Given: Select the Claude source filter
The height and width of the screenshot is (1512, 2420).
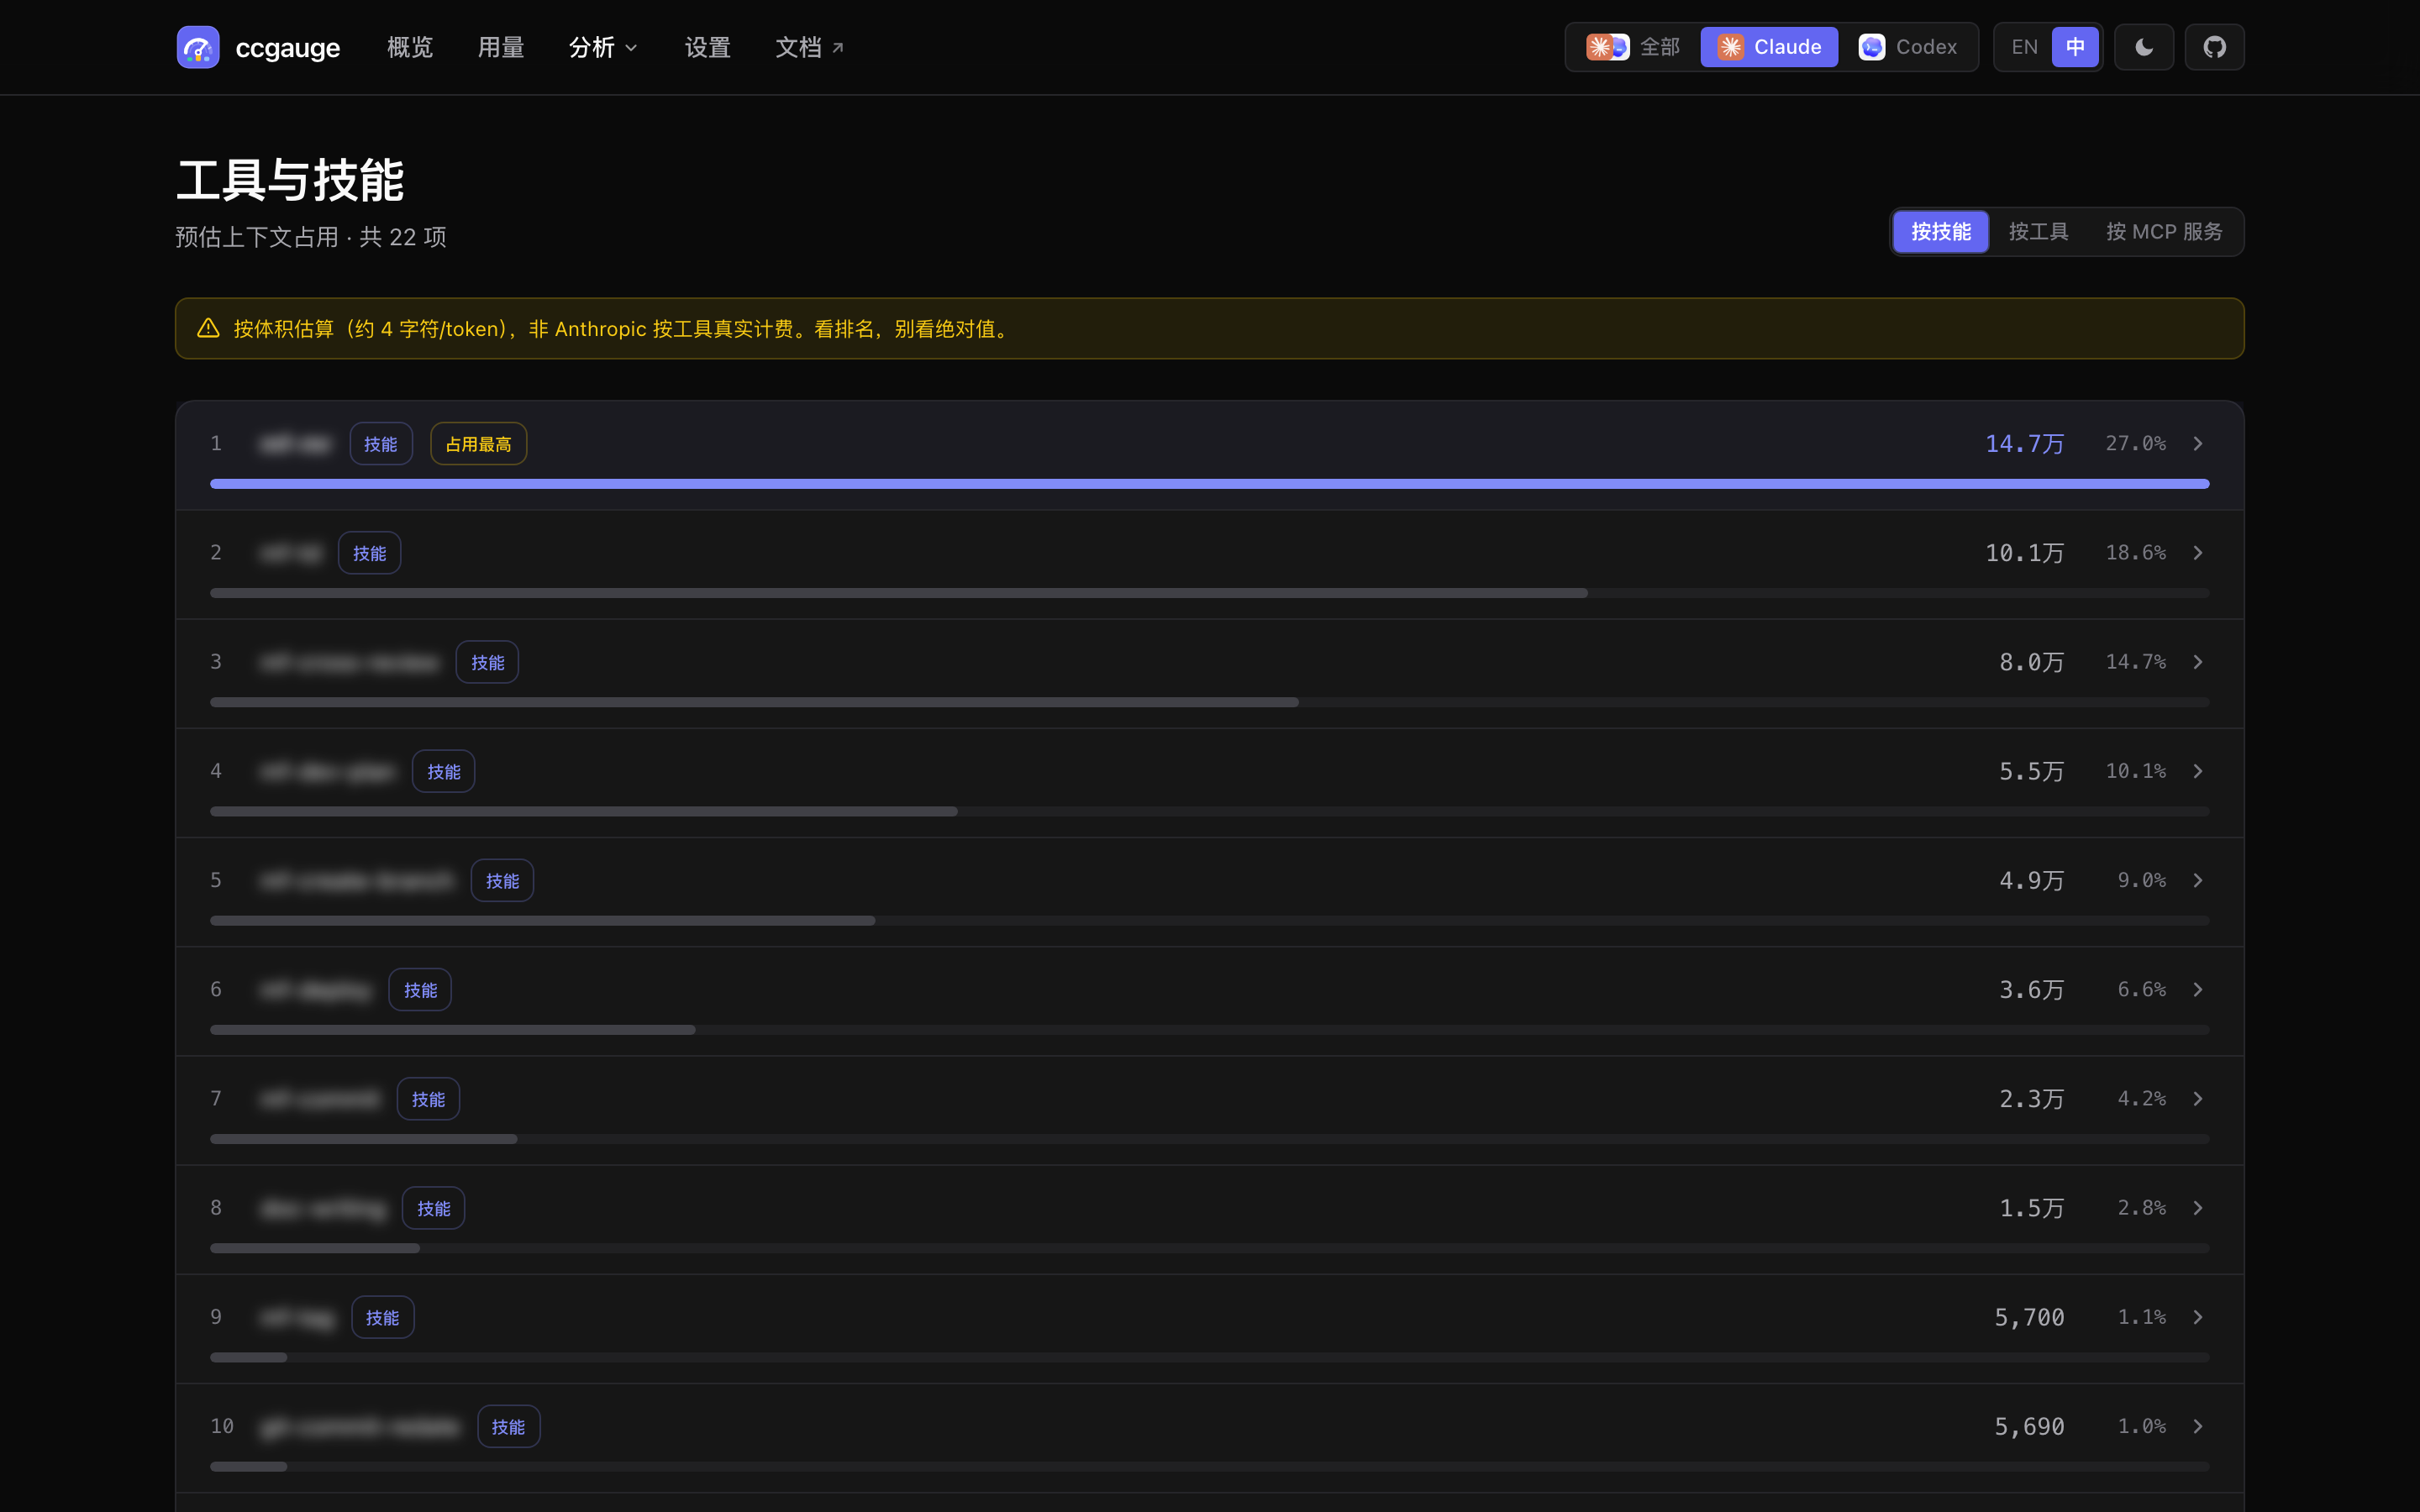Looking at the screenshot, I should [1769, 47].
